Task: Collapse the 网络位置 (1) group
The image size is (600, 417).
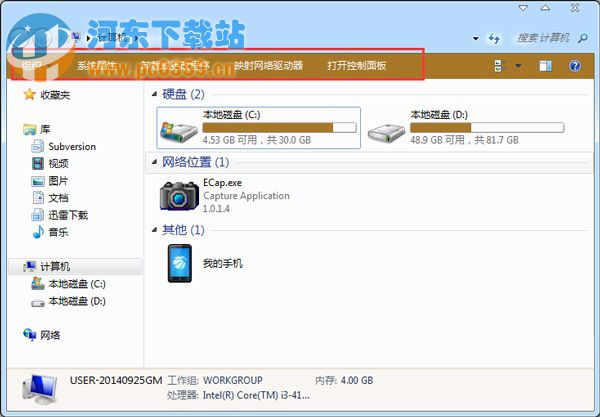Action: point(154,162)
